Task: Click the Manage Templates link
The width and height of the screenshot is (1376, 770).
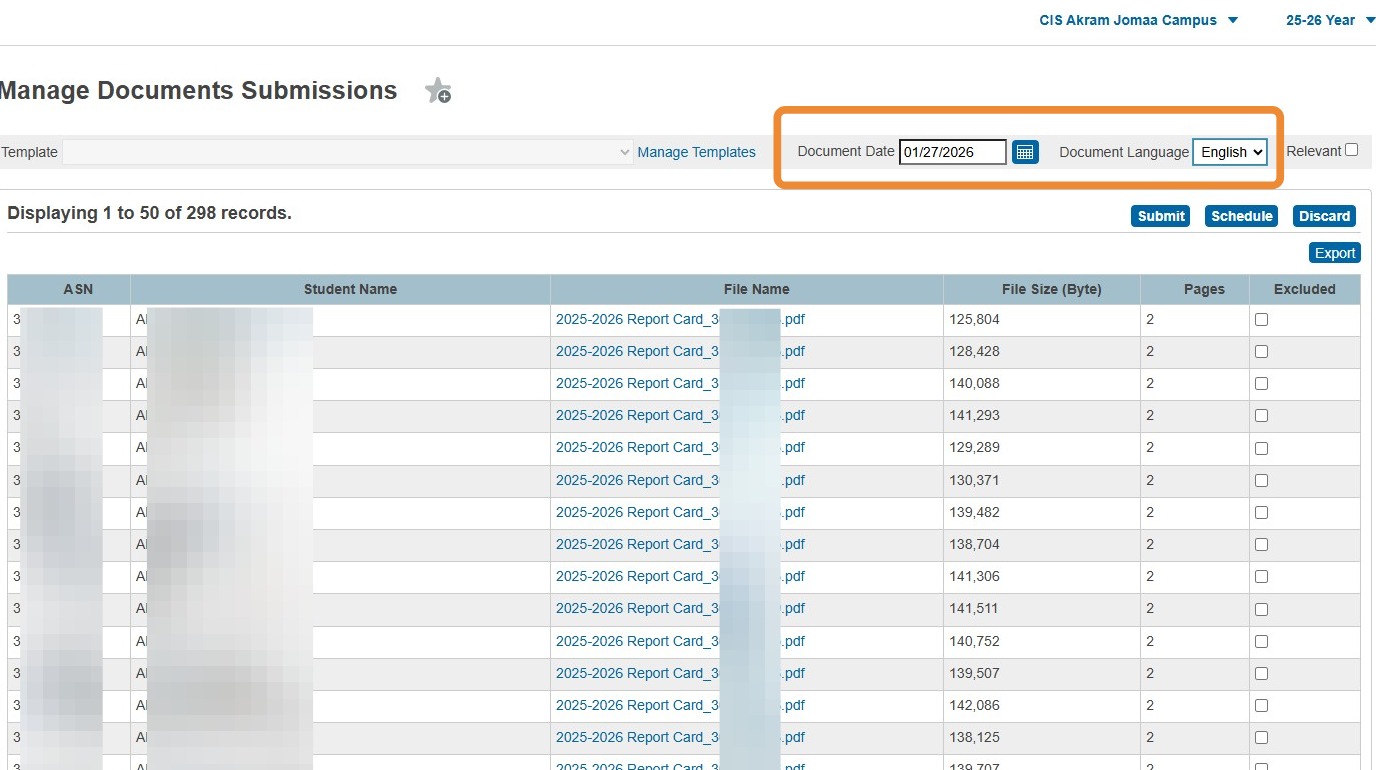Action: 696,152
